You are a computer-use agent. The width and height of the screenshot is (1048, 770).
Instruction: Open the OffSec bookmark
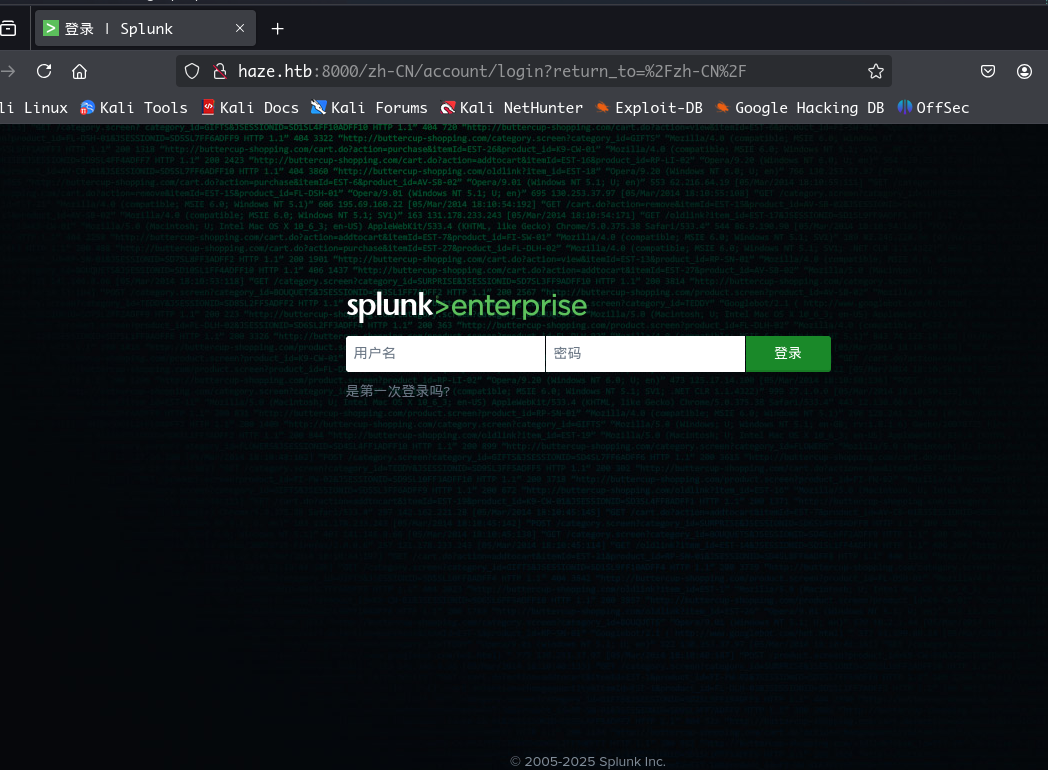[x=933, y=108]
